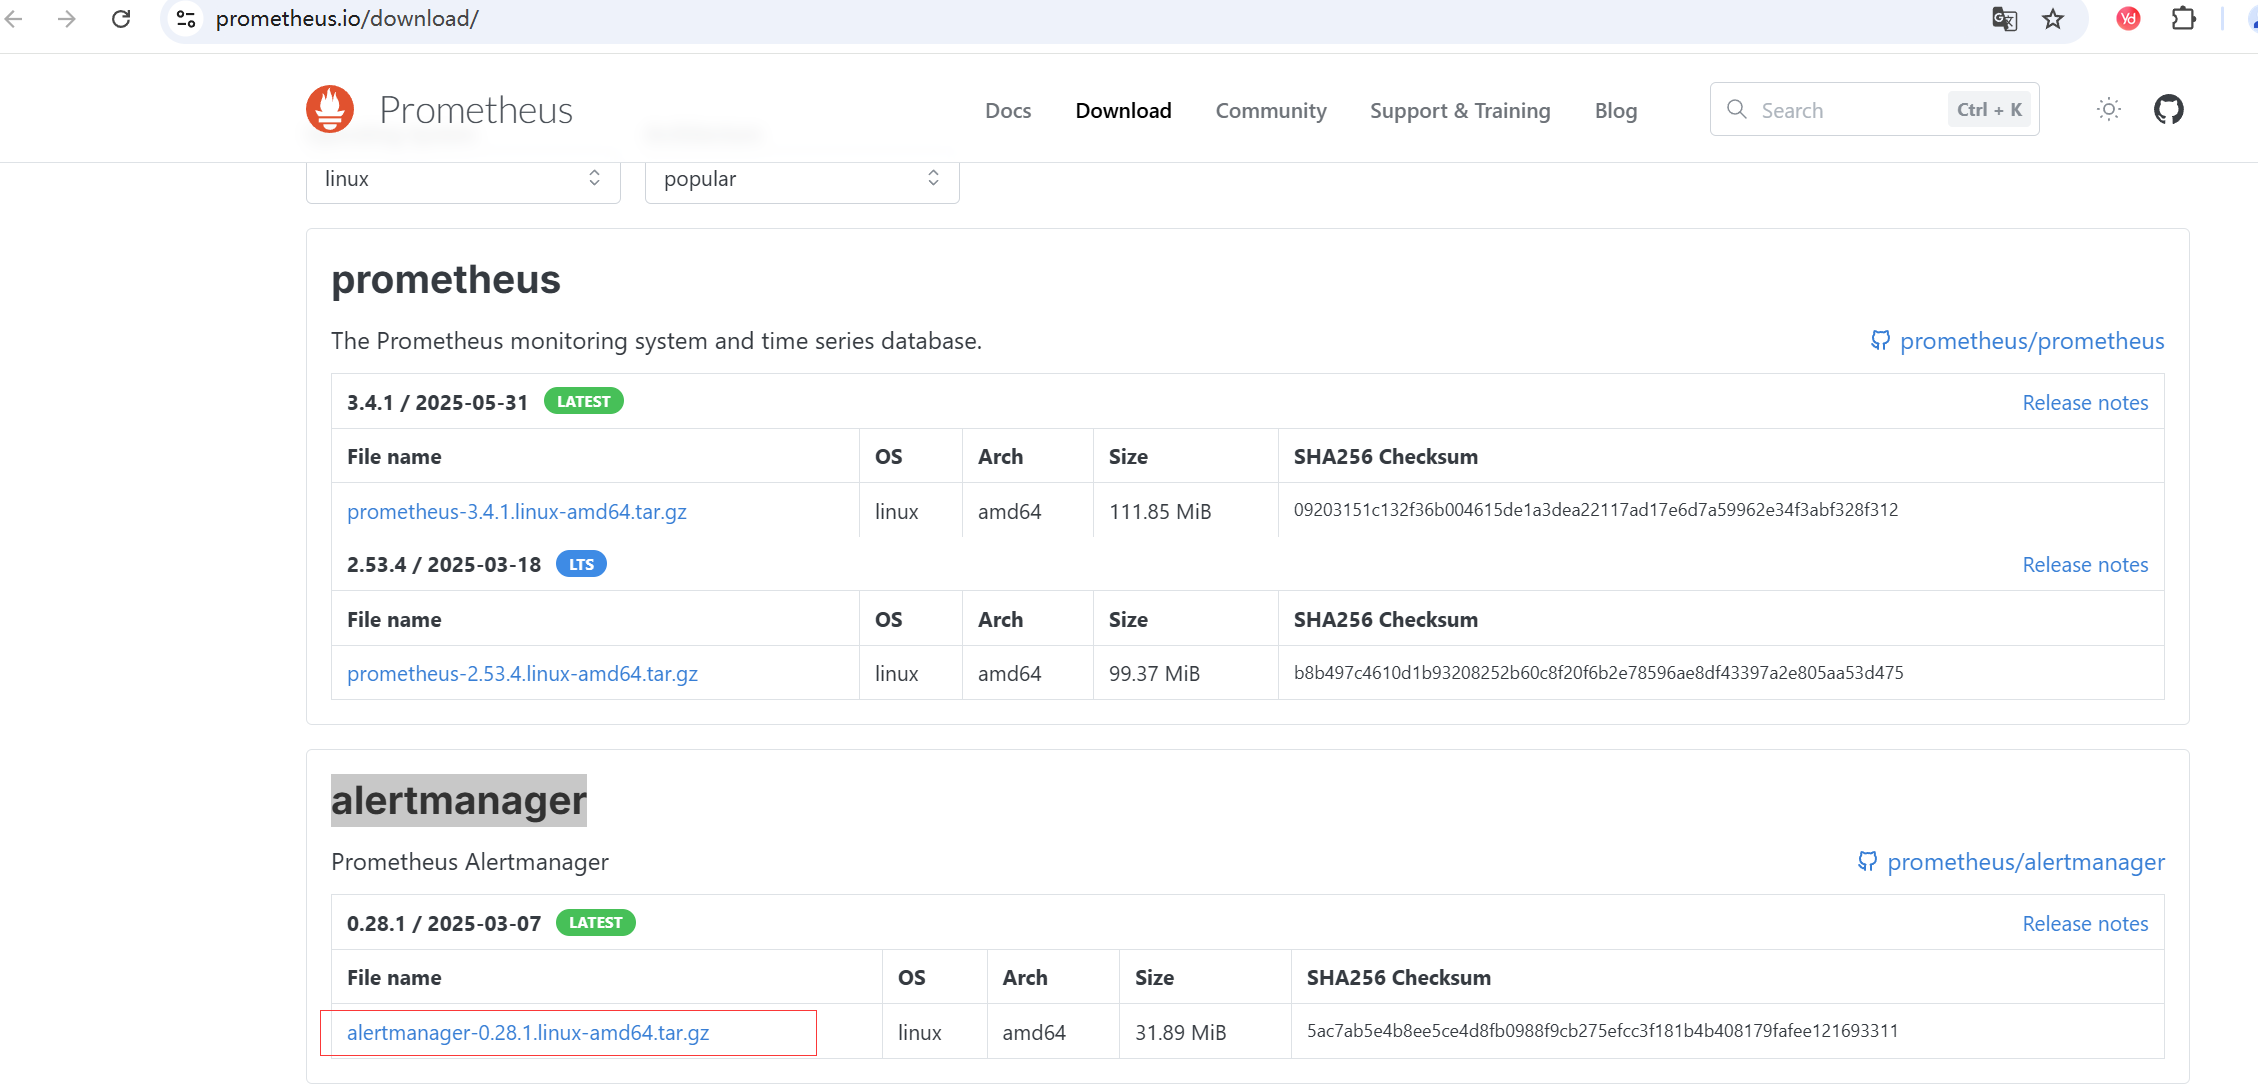Click the translate page icon
2258x1085 pixels.
click(x=2004, y=19)
